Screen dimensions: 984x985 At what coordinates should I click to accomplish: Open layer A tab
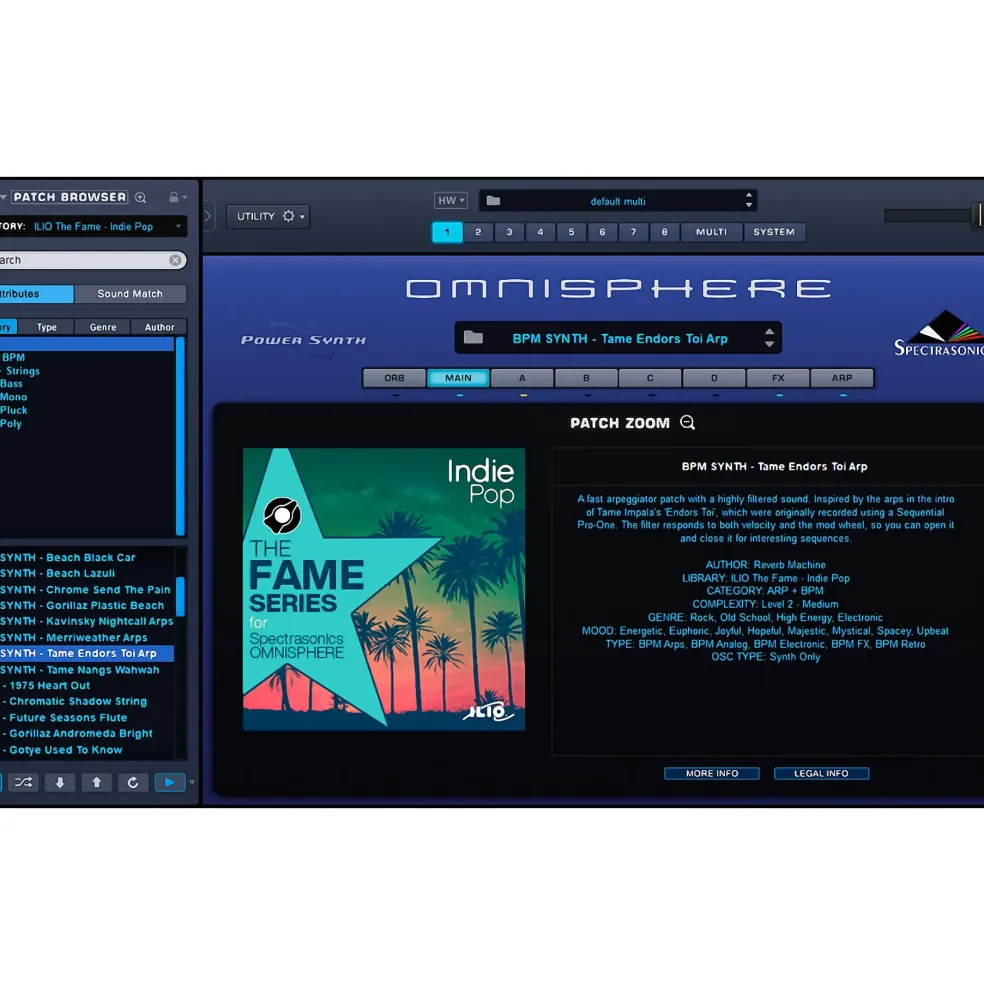pos(522,378)
